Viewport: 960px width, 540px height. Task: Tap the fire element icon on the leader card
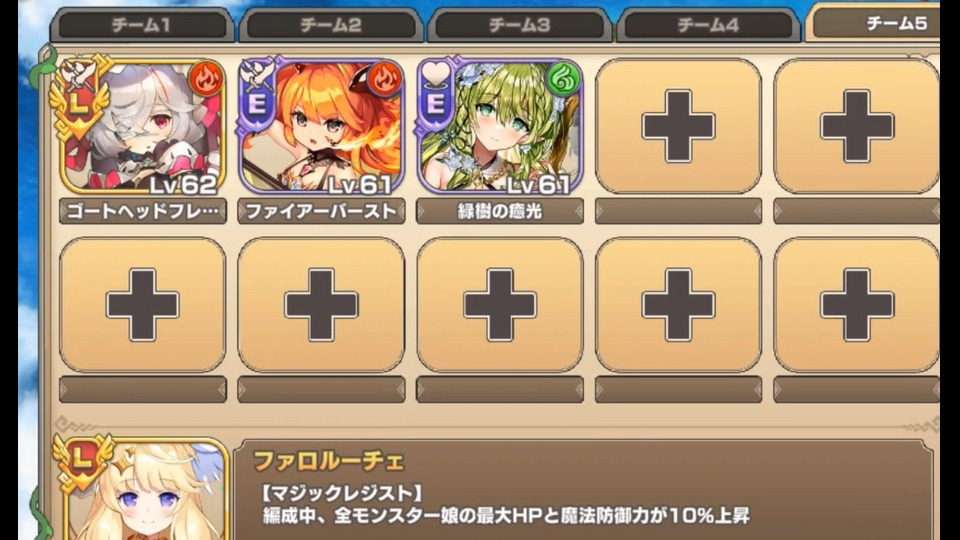206,78
